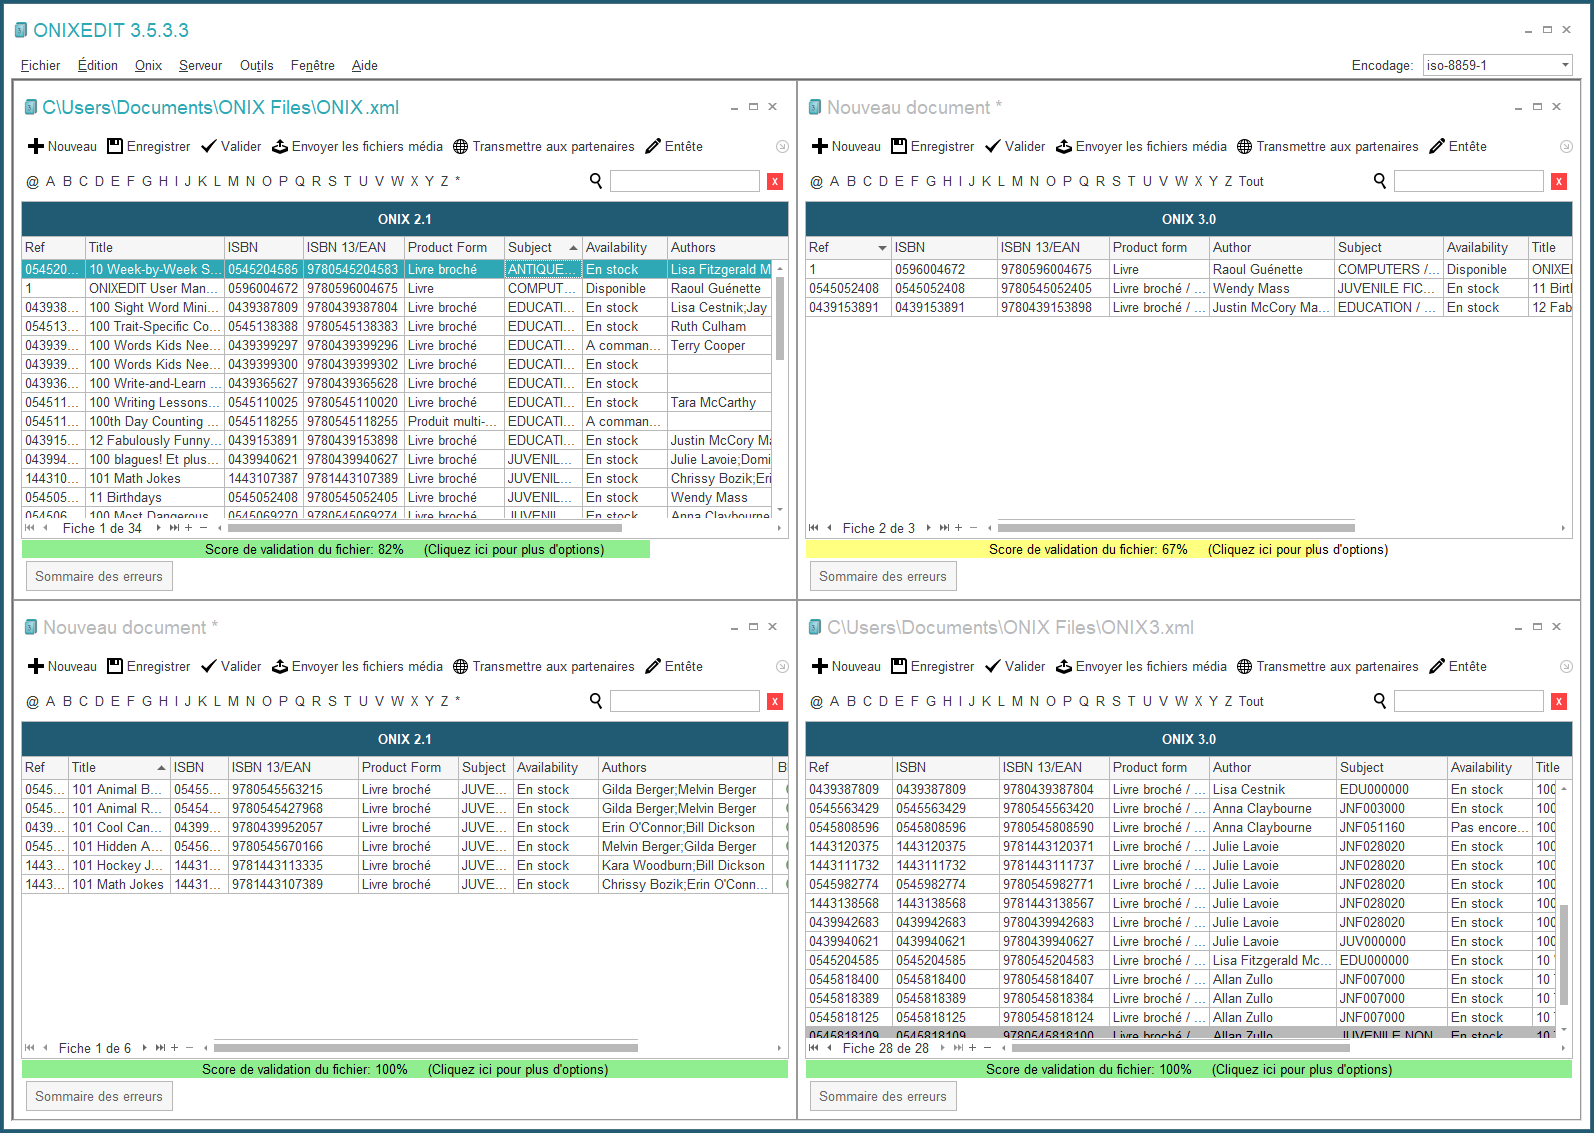Viewport: 1594px width, 1133px height.
Task: Click ISBN 13/EAN column header in ONIX3.xml window
Action: 1053,767
